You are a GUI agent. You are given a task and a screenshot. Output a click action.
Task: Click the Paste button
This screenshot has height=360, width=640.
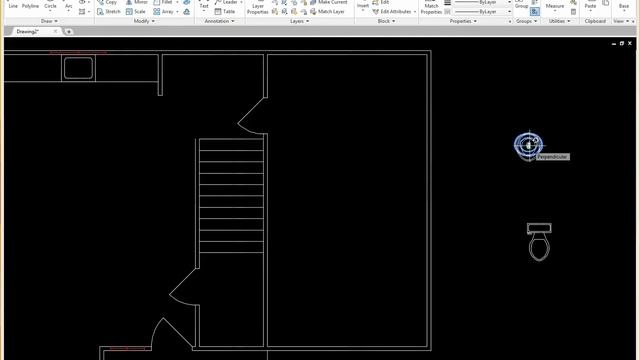590,5
